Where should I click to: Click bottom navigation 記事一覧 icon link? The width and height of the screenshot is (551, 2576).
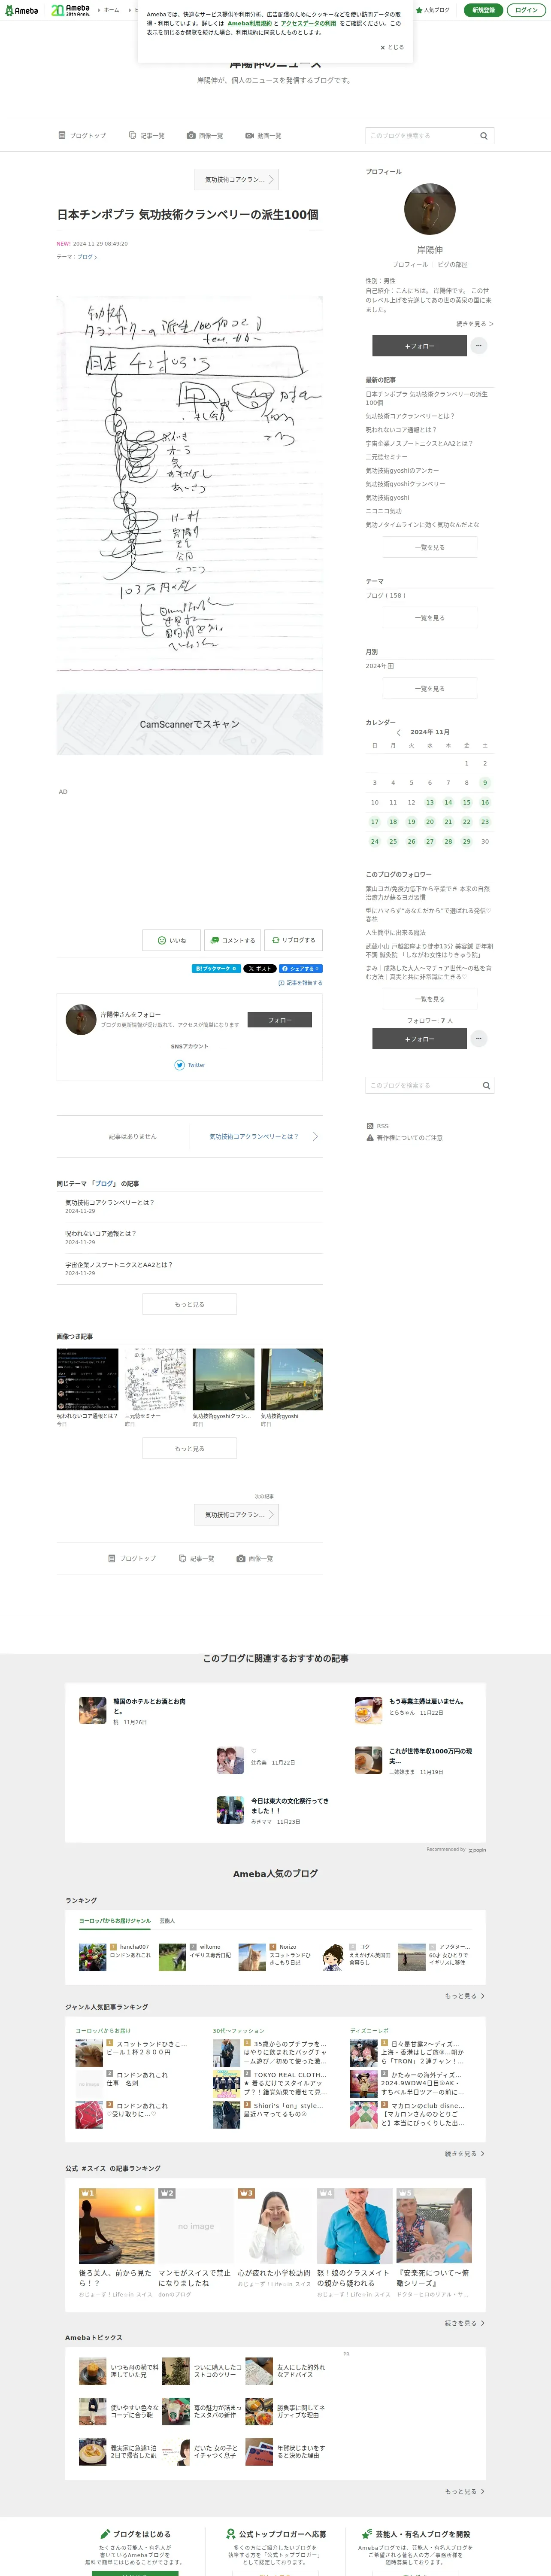point(197,1558)
